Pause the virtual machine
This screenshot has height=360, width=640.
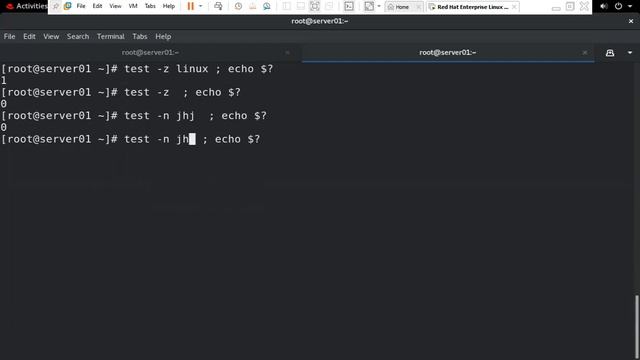(x=190, y=6)
